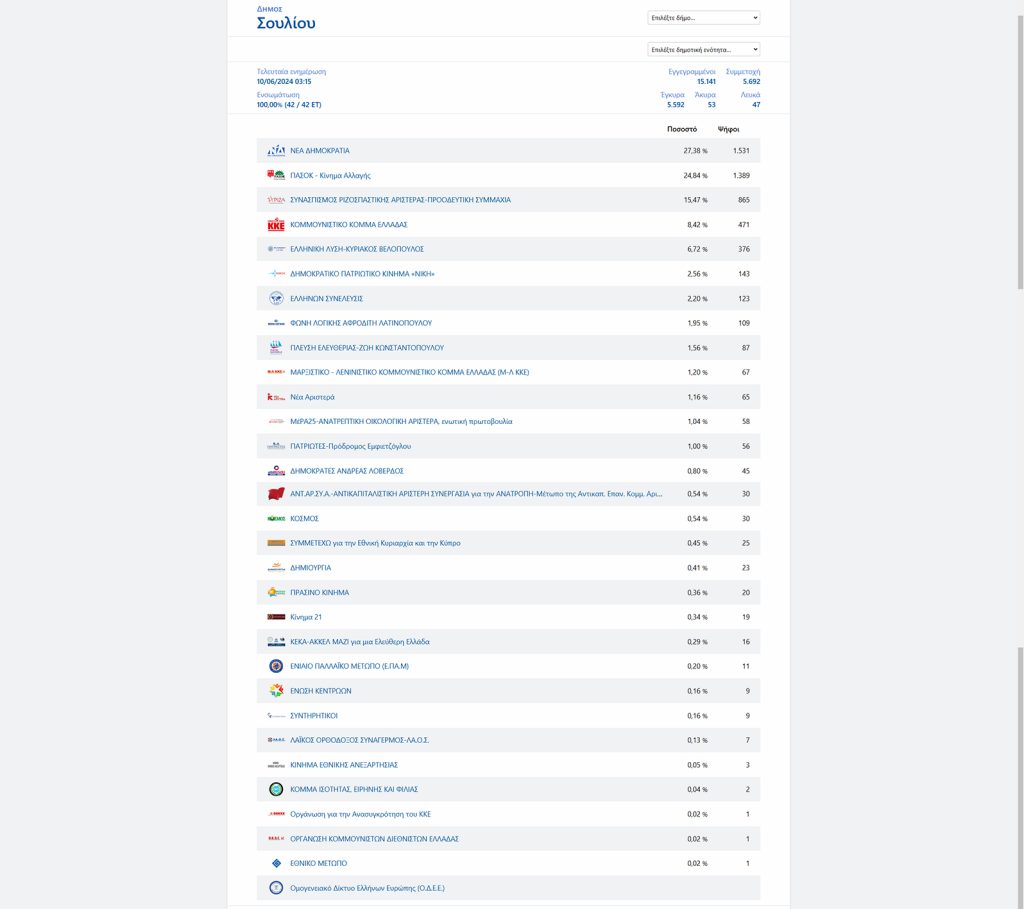This screenshot has height=909, width=1024.
Task: Click the ΟΡΓΑΝΩΣΗ ΚΟΜΜΟΥΝΙΣΤΩΝ ΔΙΕΘΝΙΣΤΩΝ ΕΛΛΑΔΑΣ name
Action: [x=374, y=839]
